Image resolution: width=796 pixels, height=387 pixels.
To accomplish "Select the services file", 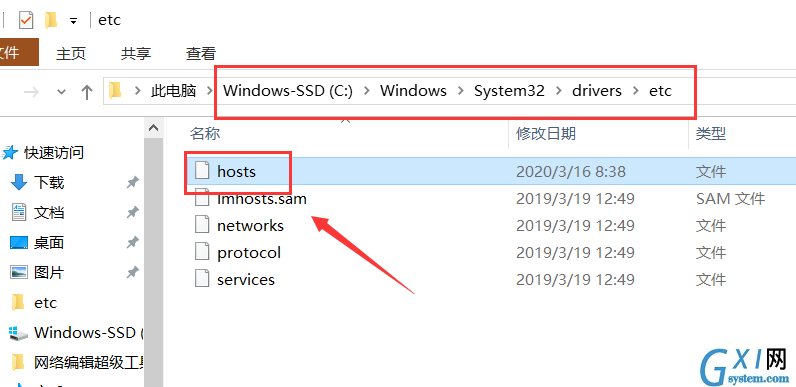I will click(x=246, y=279).
